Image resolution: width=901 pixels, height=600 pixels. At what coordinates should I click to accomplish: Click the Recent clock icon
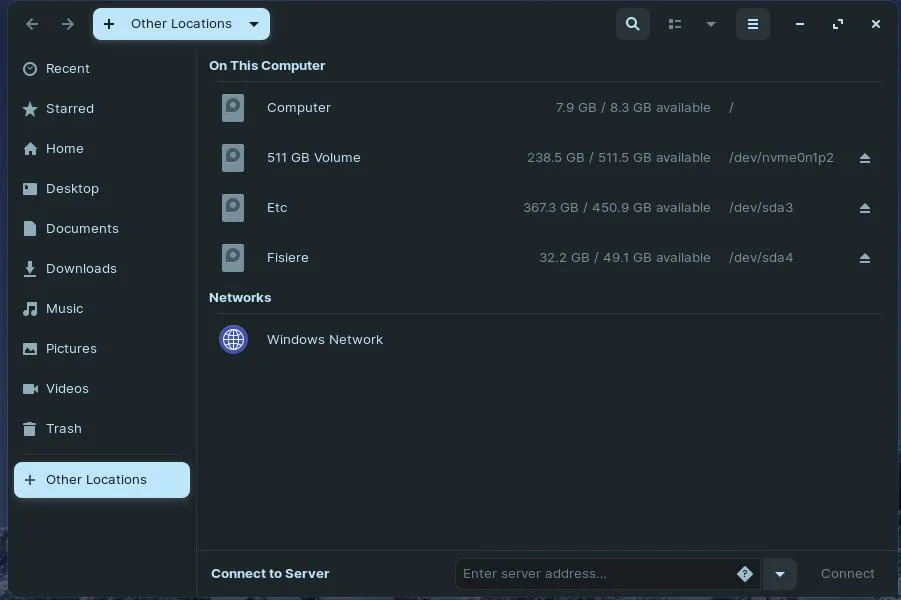(30, 69)
